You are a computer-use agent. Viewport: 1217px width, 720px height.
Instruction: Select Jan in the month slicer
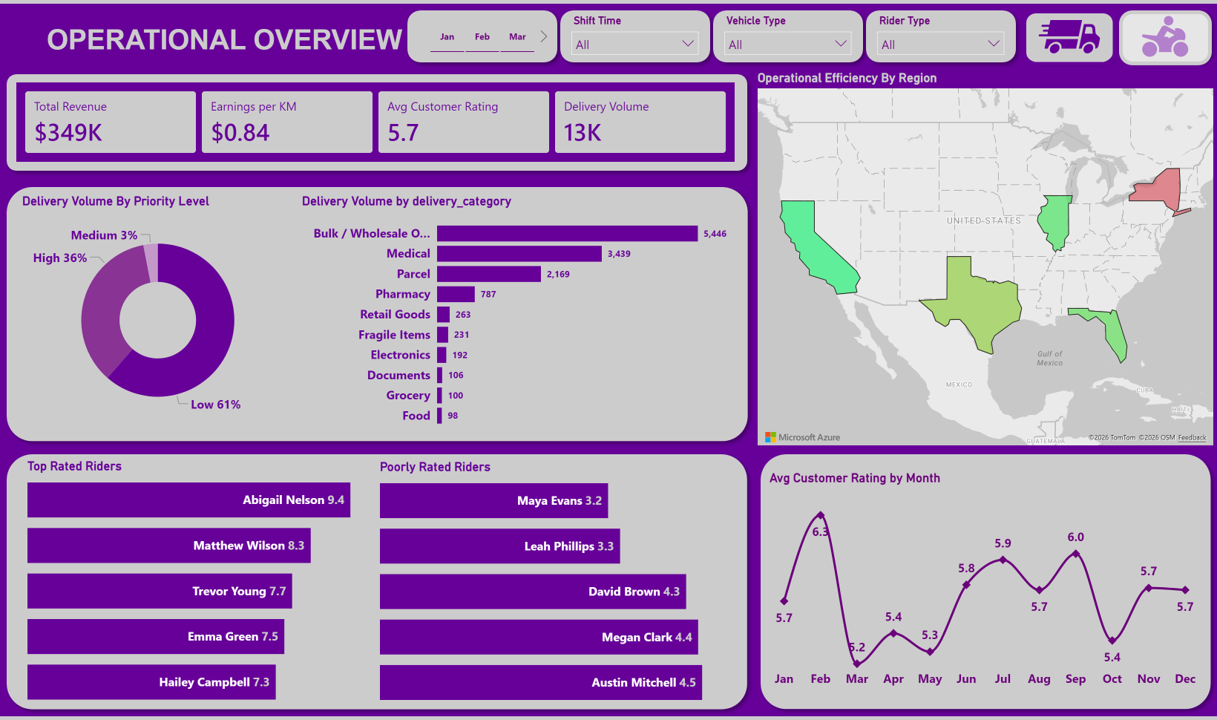[447, 37]
